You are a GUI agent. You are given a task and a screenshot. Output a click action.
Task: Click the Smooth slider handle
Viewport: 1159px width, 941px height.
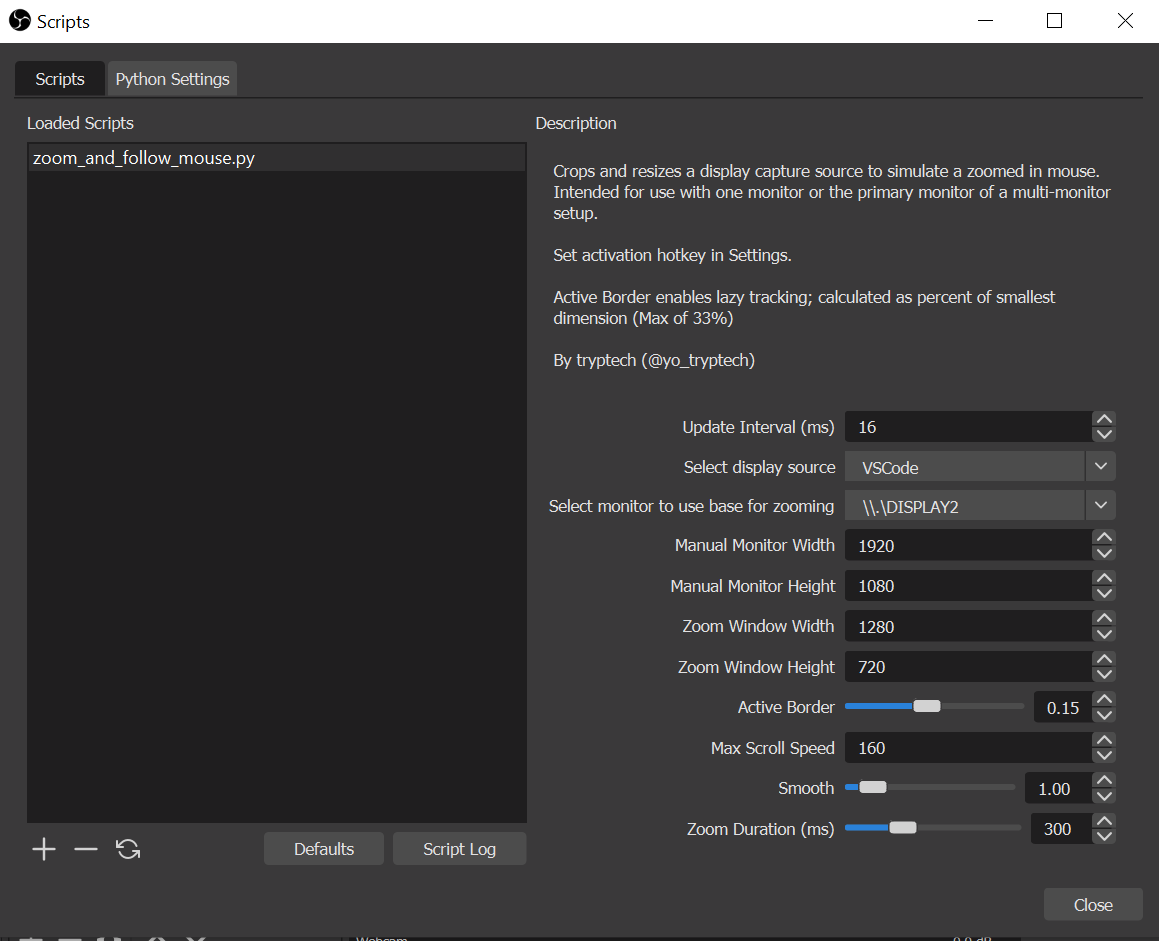[873, 787]
